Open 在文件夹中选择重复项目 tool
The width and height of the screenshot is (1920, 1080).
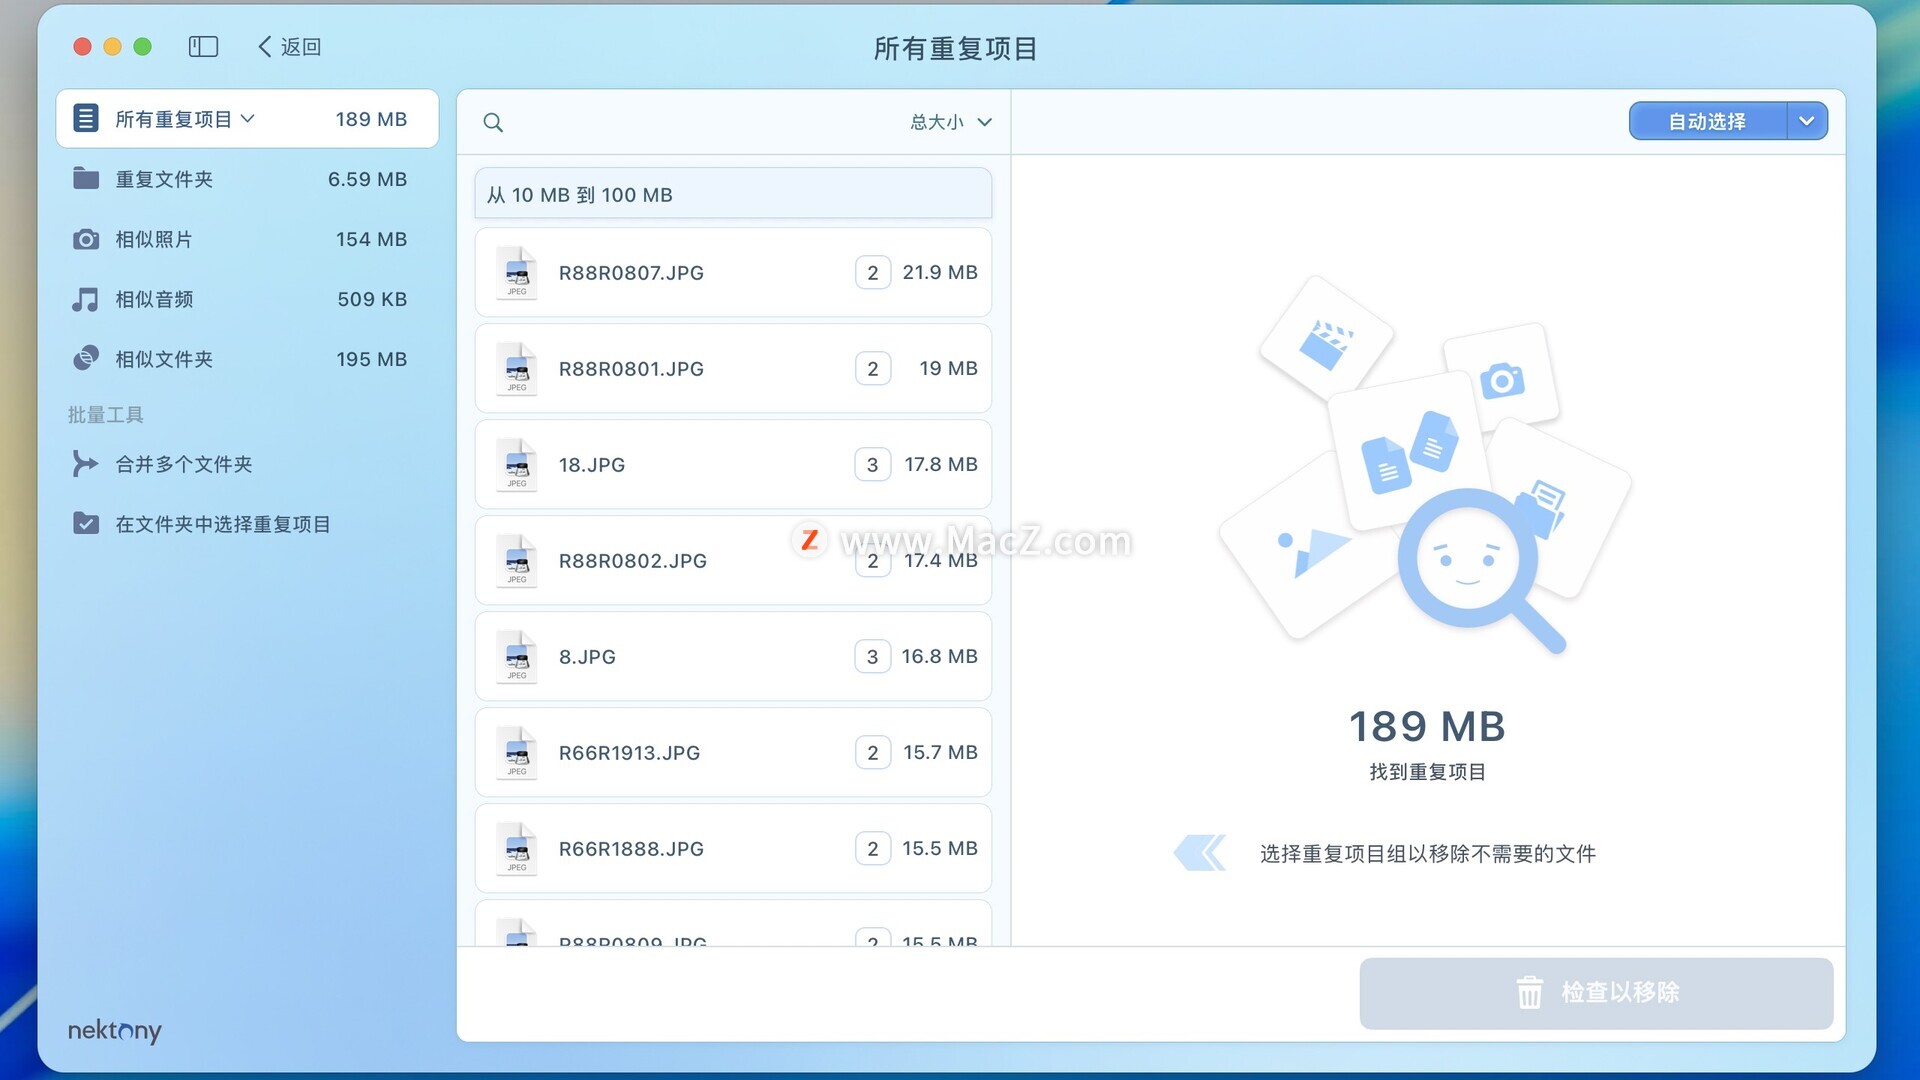[222, 524]
